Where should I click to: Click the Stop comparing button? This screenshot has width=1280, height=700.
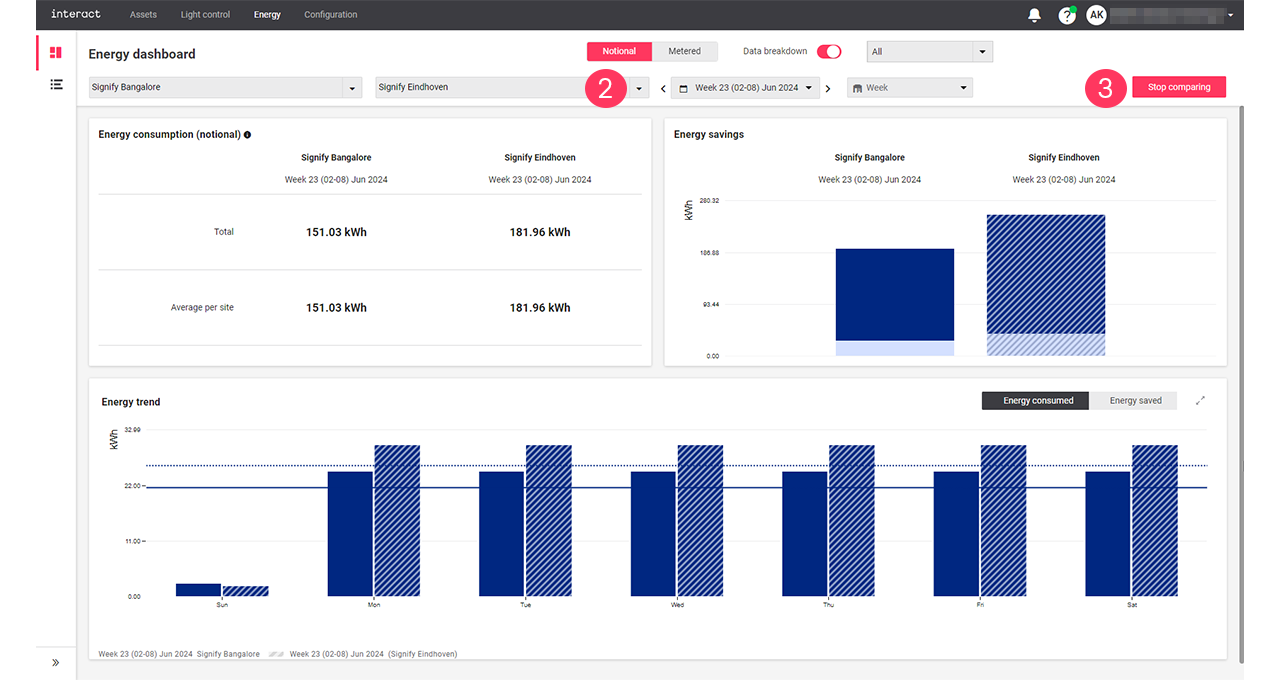click(1178, 87)
